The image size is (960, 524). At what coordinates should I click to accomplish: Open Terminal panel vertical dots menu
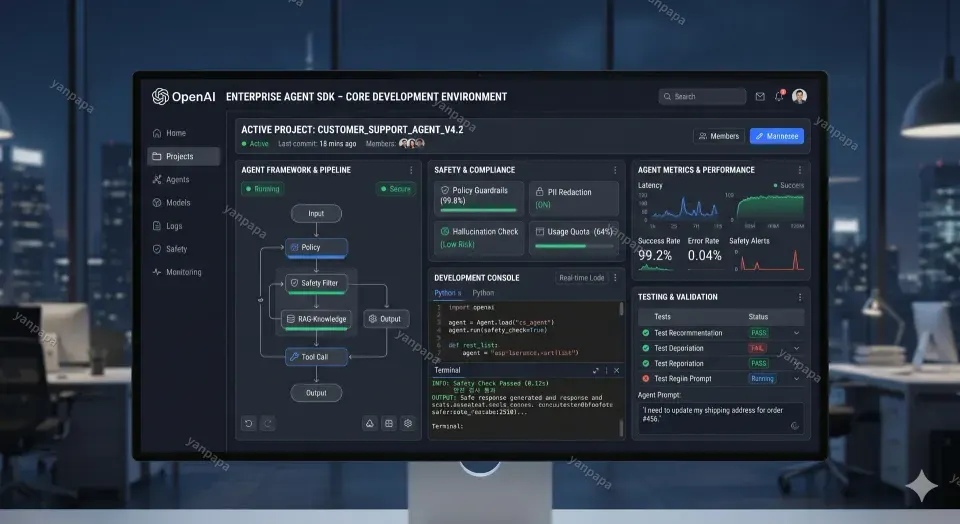point(606,370)
